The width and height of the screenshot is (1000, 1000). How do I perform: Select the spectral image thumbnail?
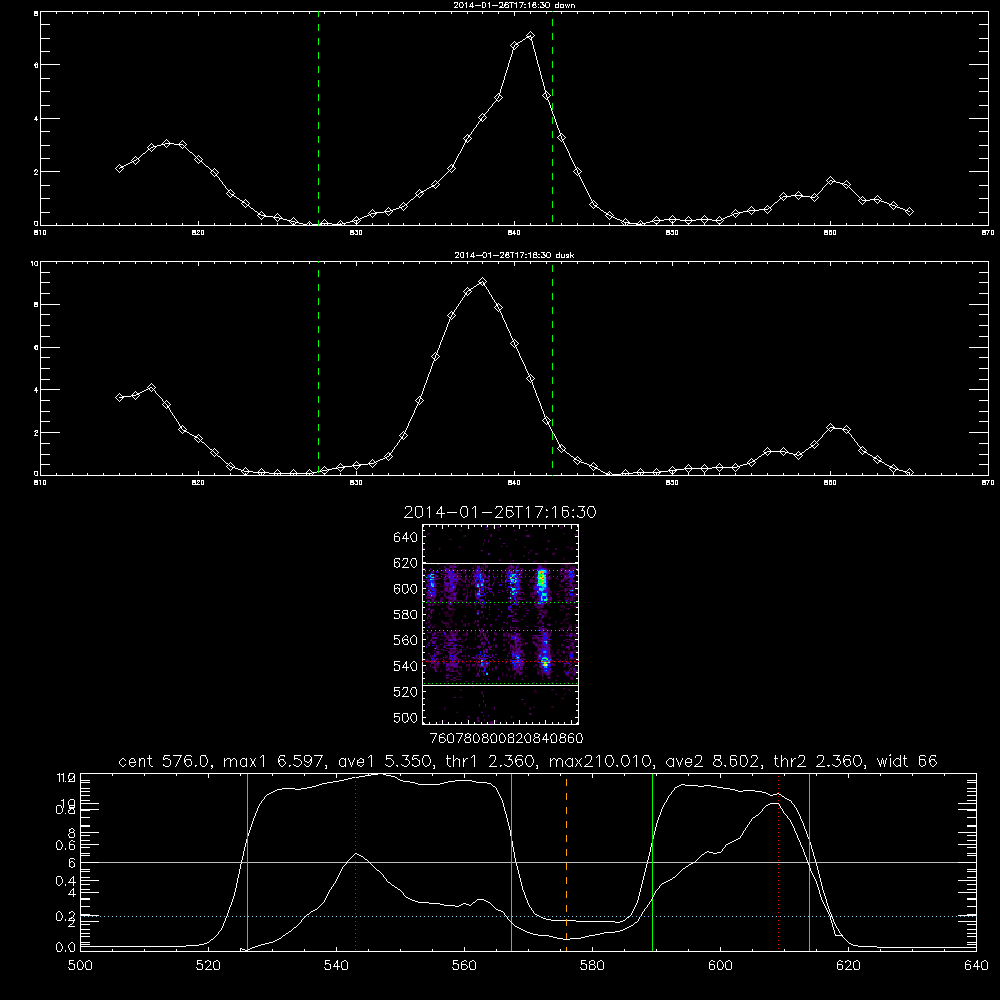500,624
